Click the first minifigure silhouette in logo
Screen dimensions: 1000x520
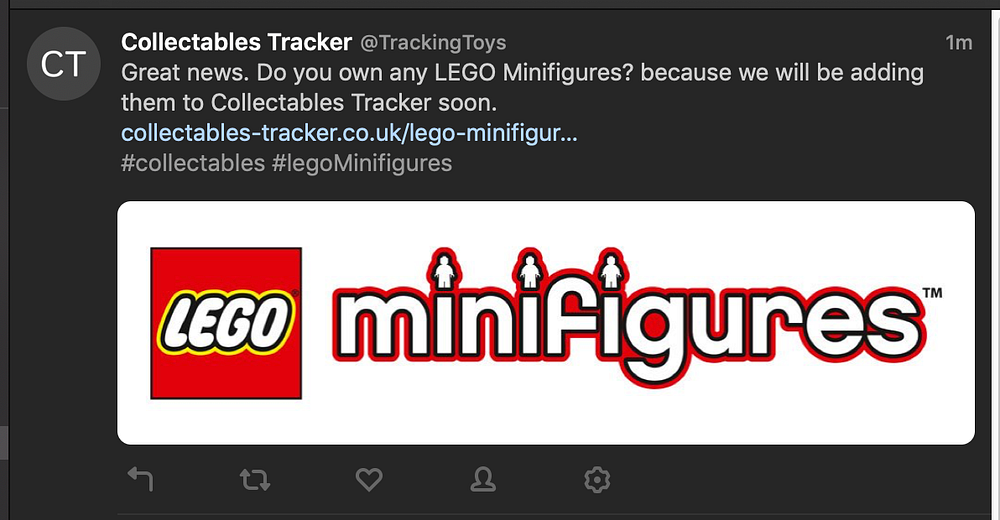pyautogui.click(x=444, y=271)
